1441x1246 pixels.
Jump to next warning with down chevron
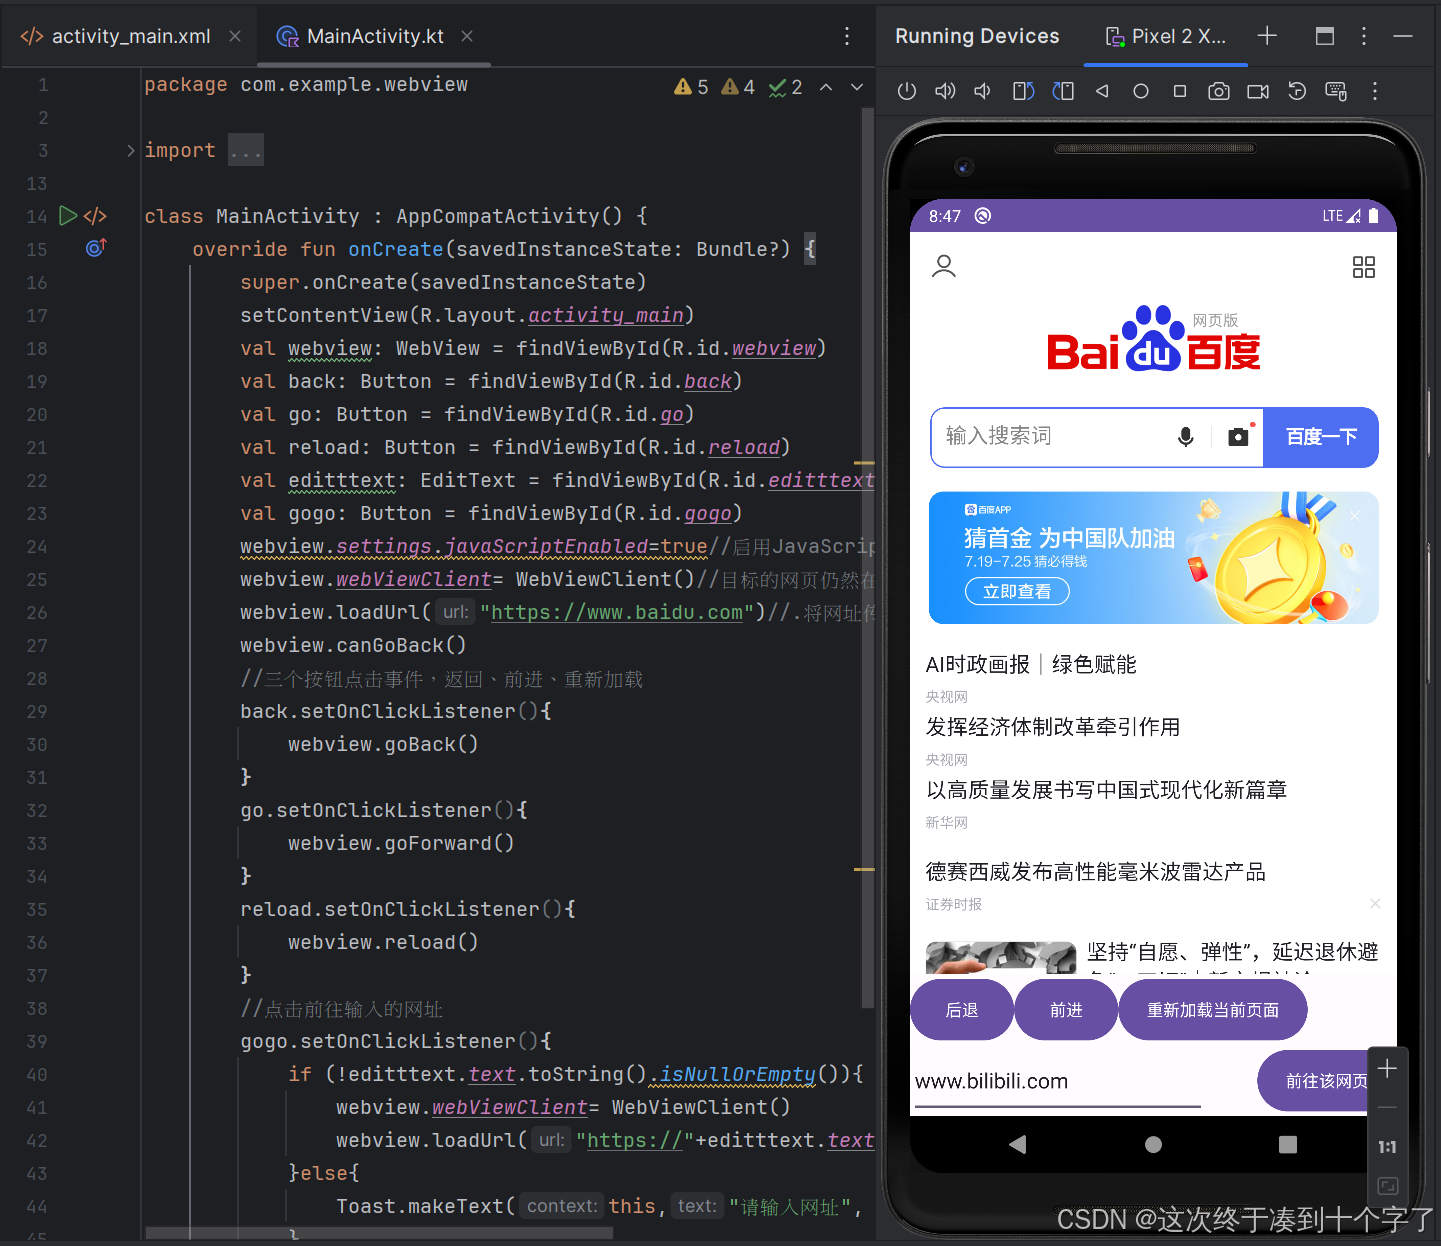coord(856,87)
